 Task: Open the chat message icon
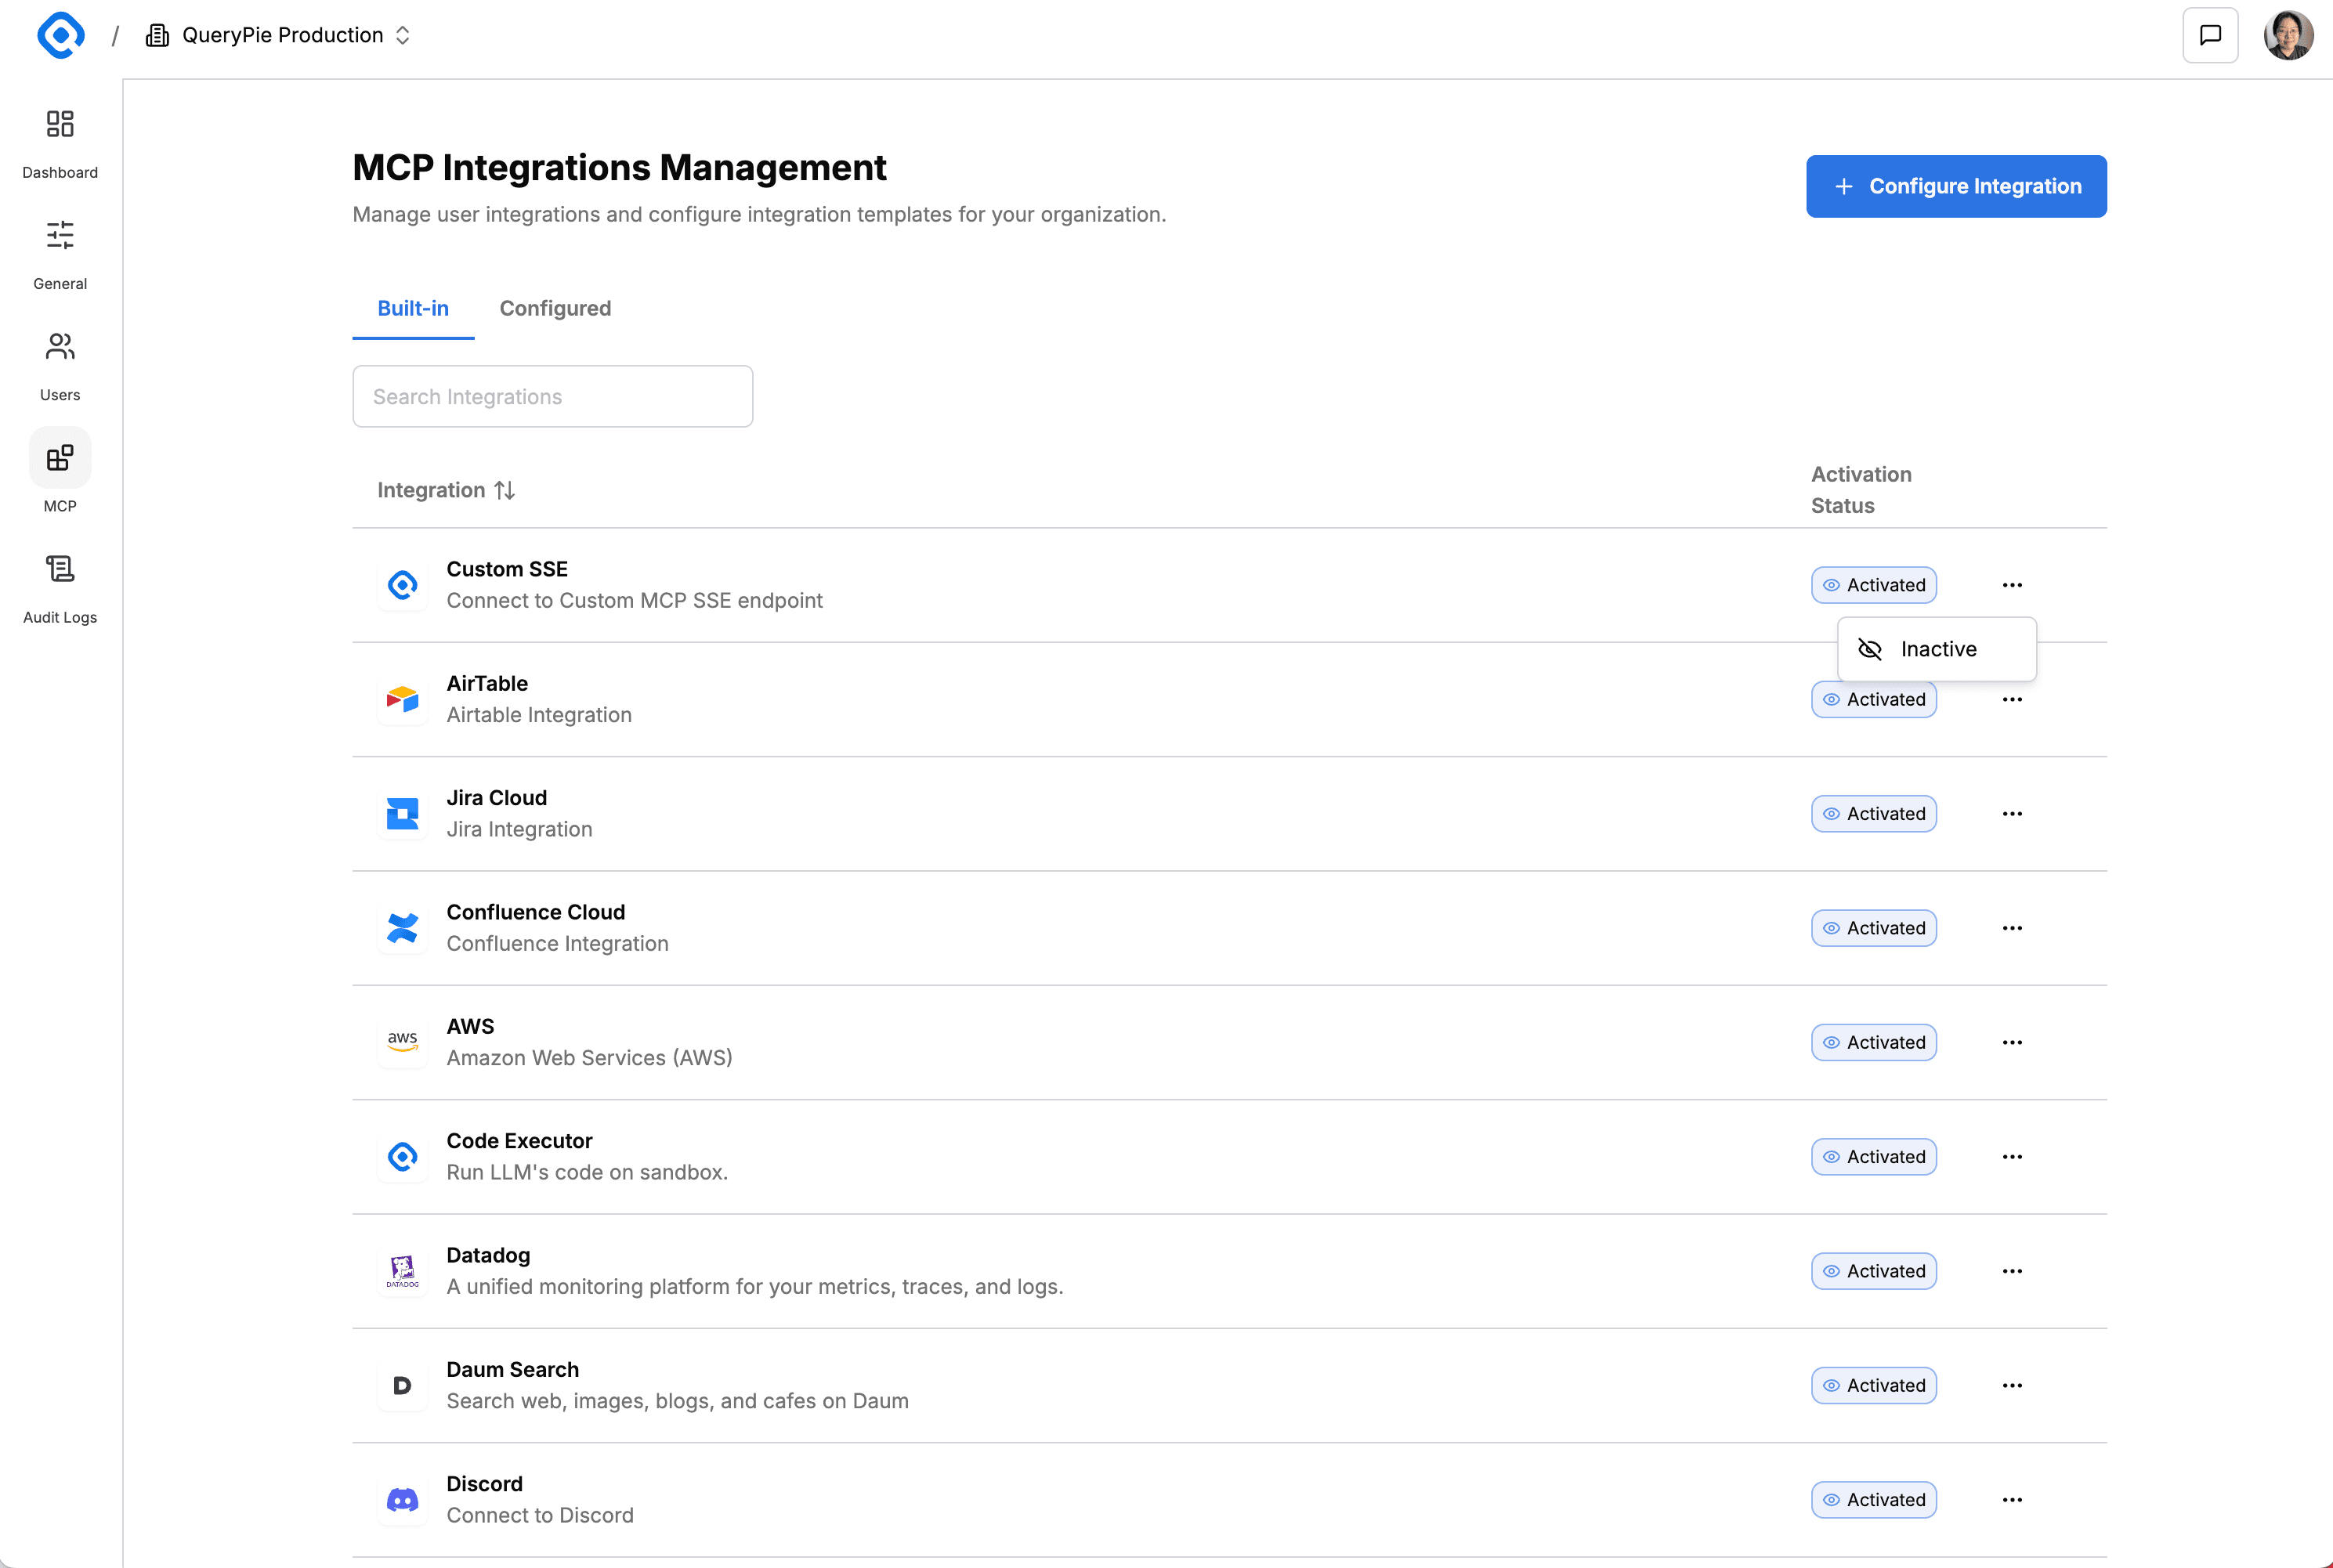(x=2210, y=36)
